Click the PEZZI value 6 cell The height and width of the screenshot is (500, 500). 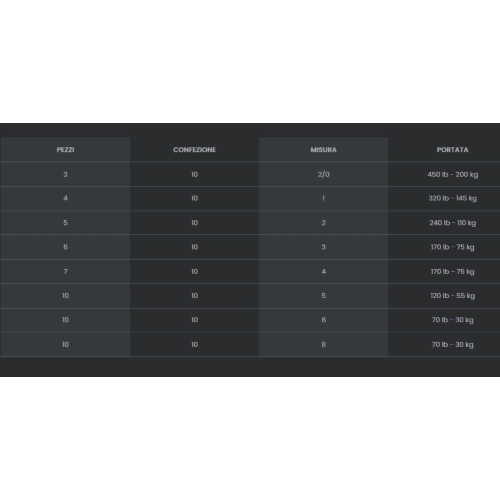click(65, 247)
